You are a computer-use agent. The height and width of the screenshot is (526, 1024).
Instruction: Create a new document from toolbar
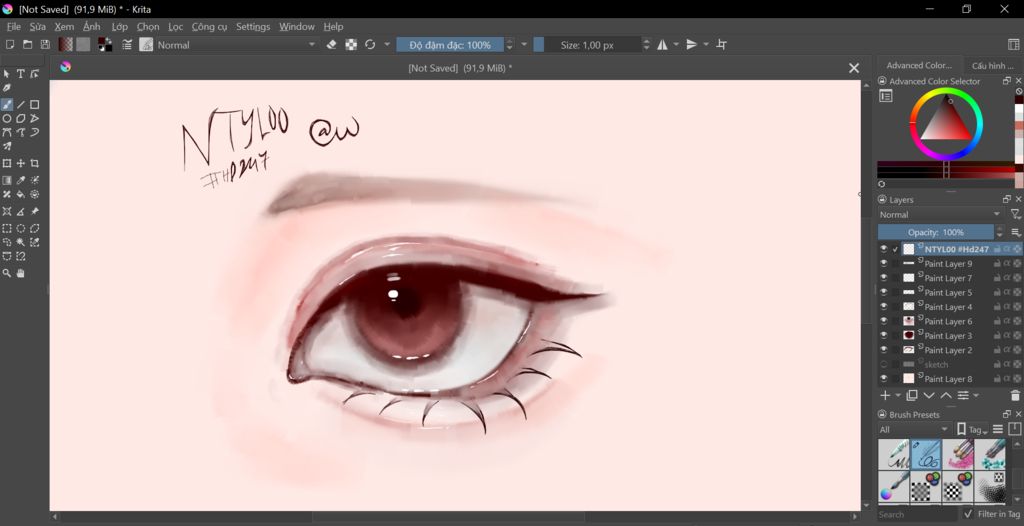[x=10, y=44]
